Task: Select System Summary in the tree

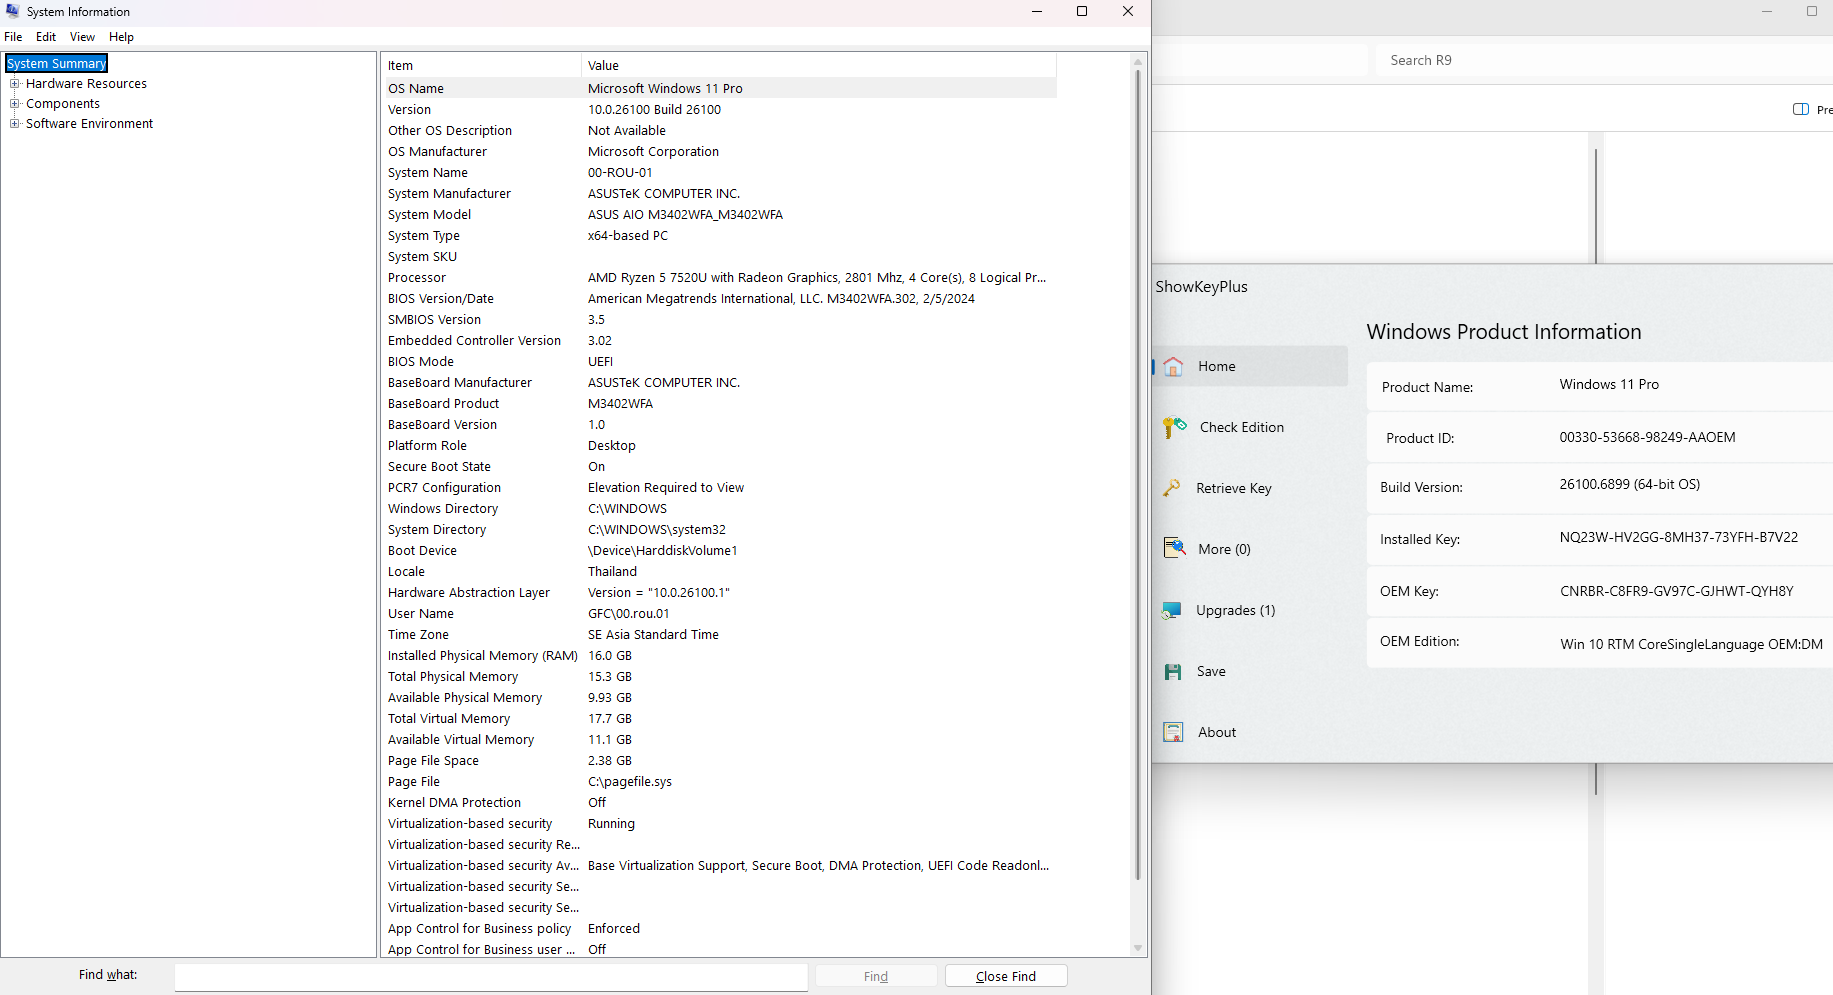Action: click(x=57, y=64)
